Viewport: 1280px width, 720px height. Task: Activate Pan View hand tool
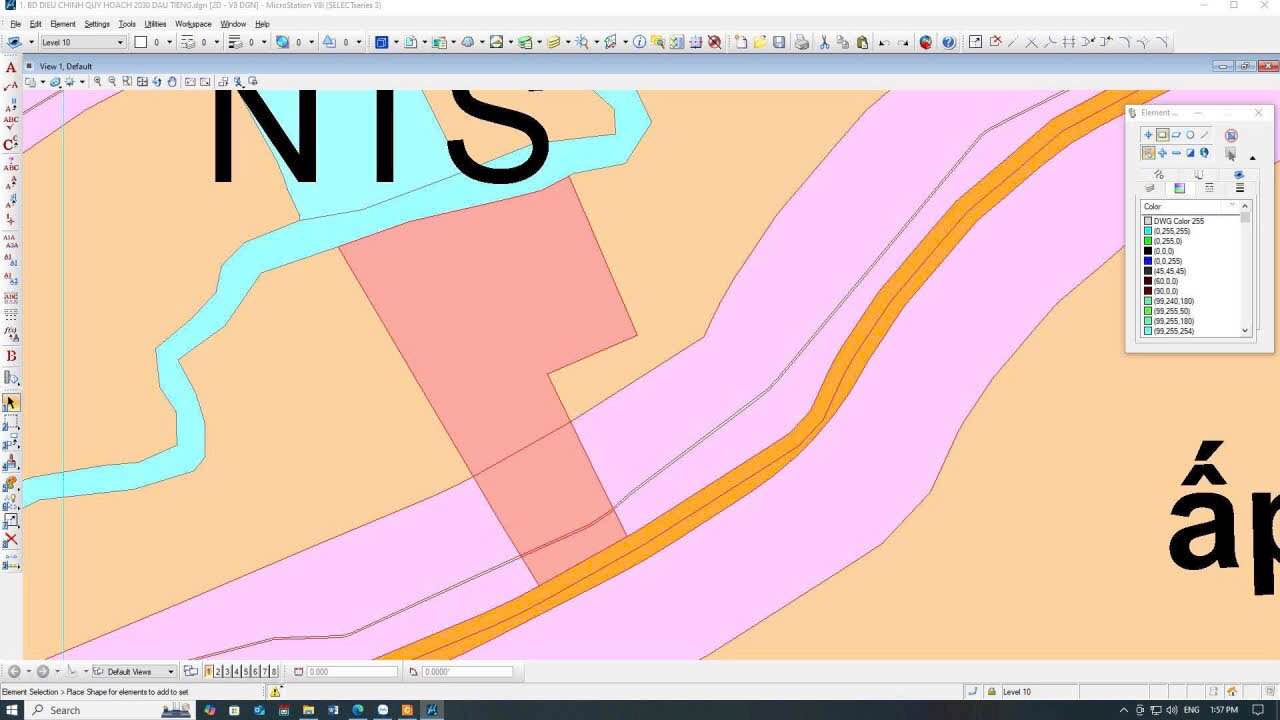(172, 82)
